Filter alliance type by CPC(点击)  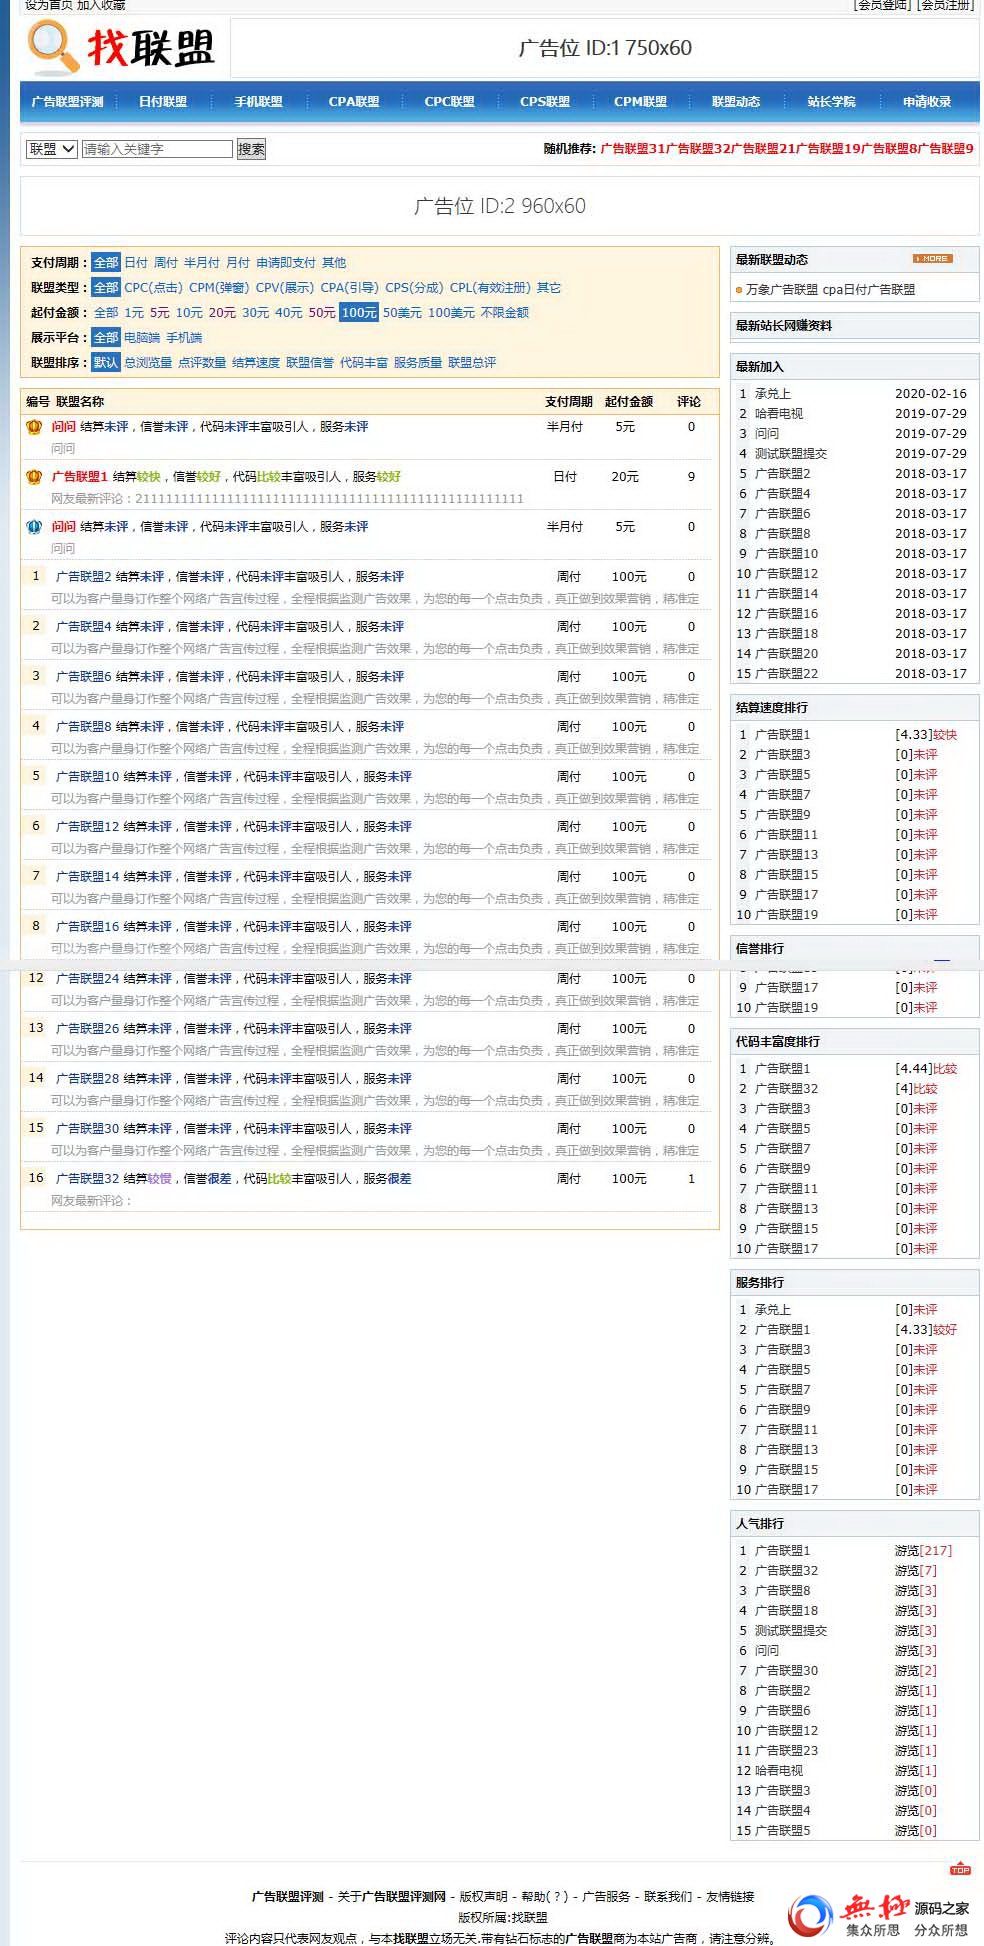(154, 288)
